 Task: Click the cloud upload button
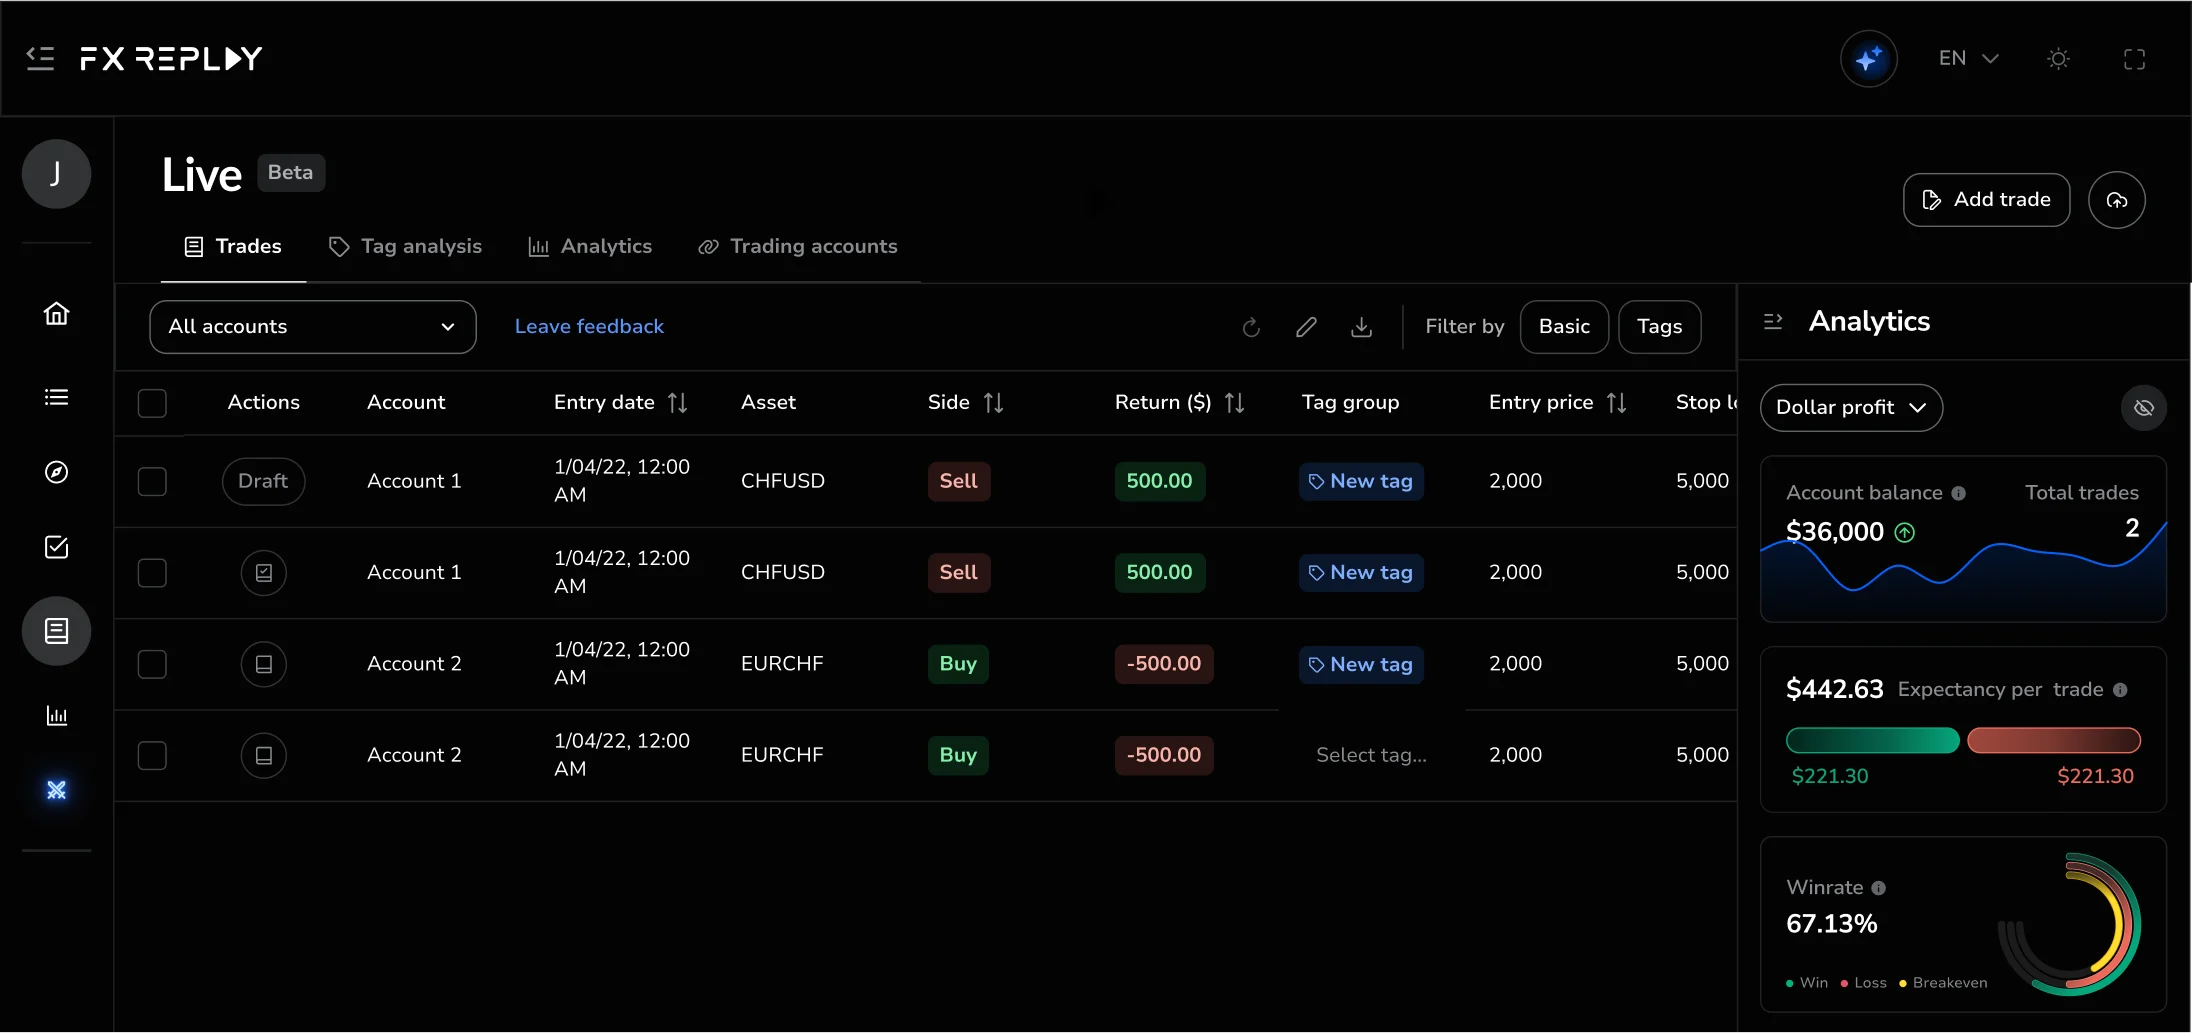2117,200
